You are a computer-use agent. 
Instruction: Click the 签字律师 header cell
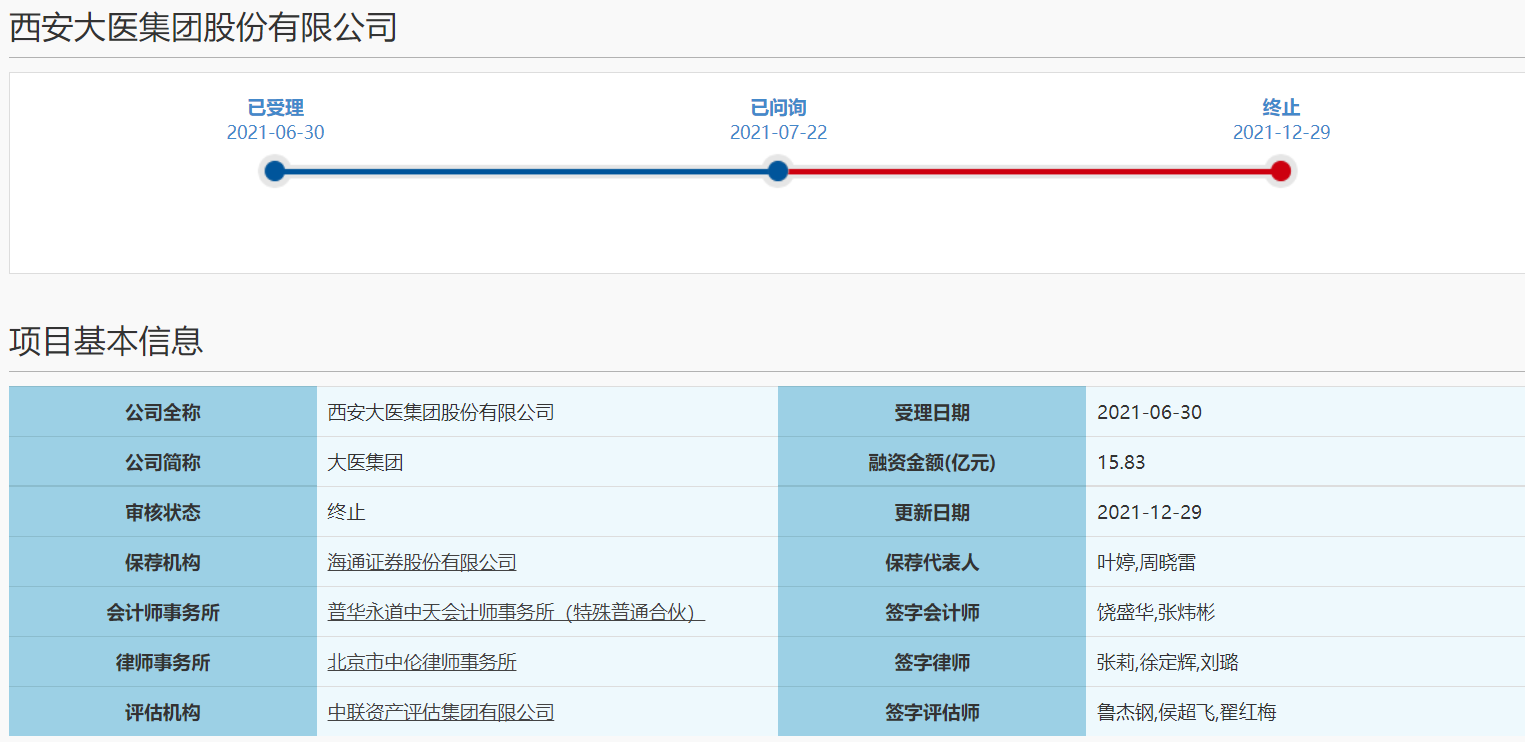pos(932,662)
